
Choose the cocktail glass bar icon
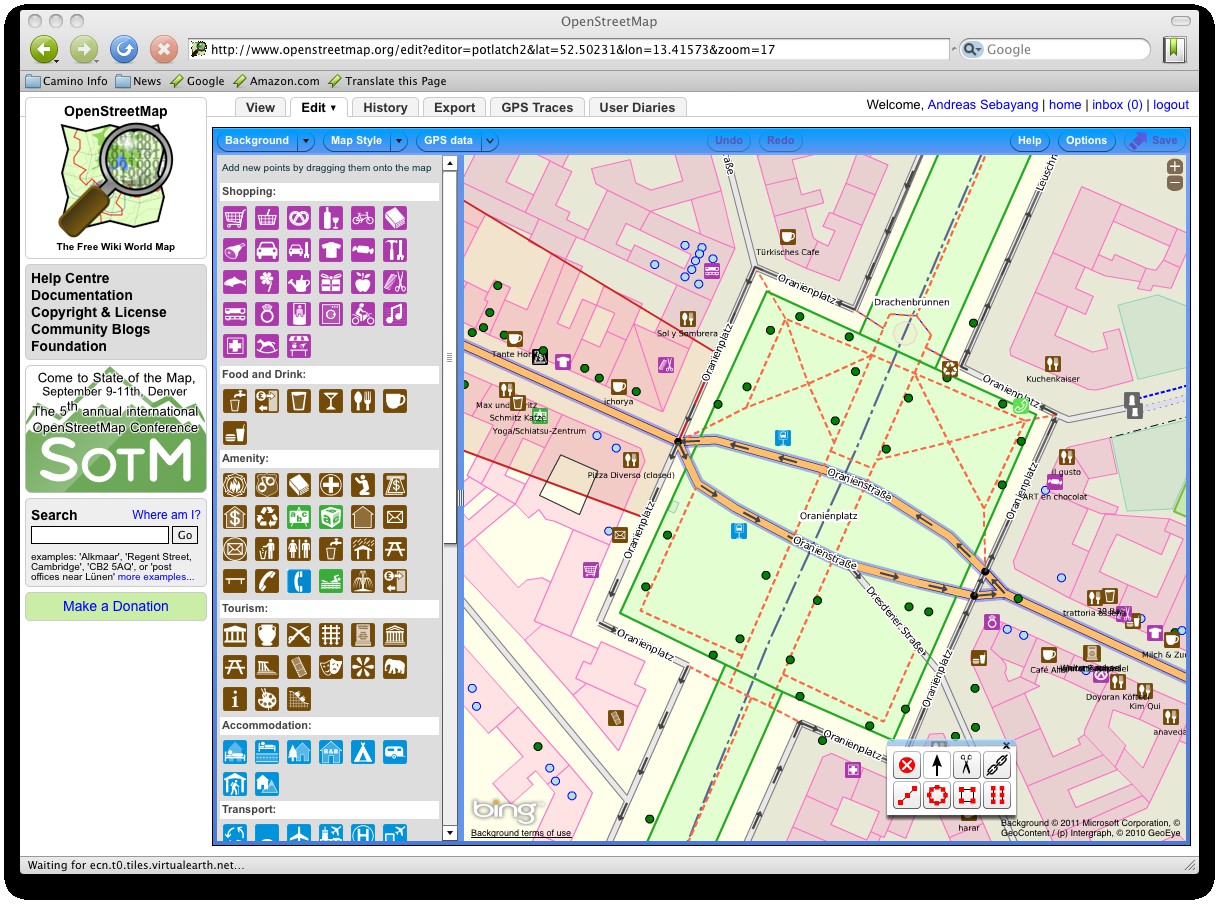pyautogui.click(x=331, y=401)
